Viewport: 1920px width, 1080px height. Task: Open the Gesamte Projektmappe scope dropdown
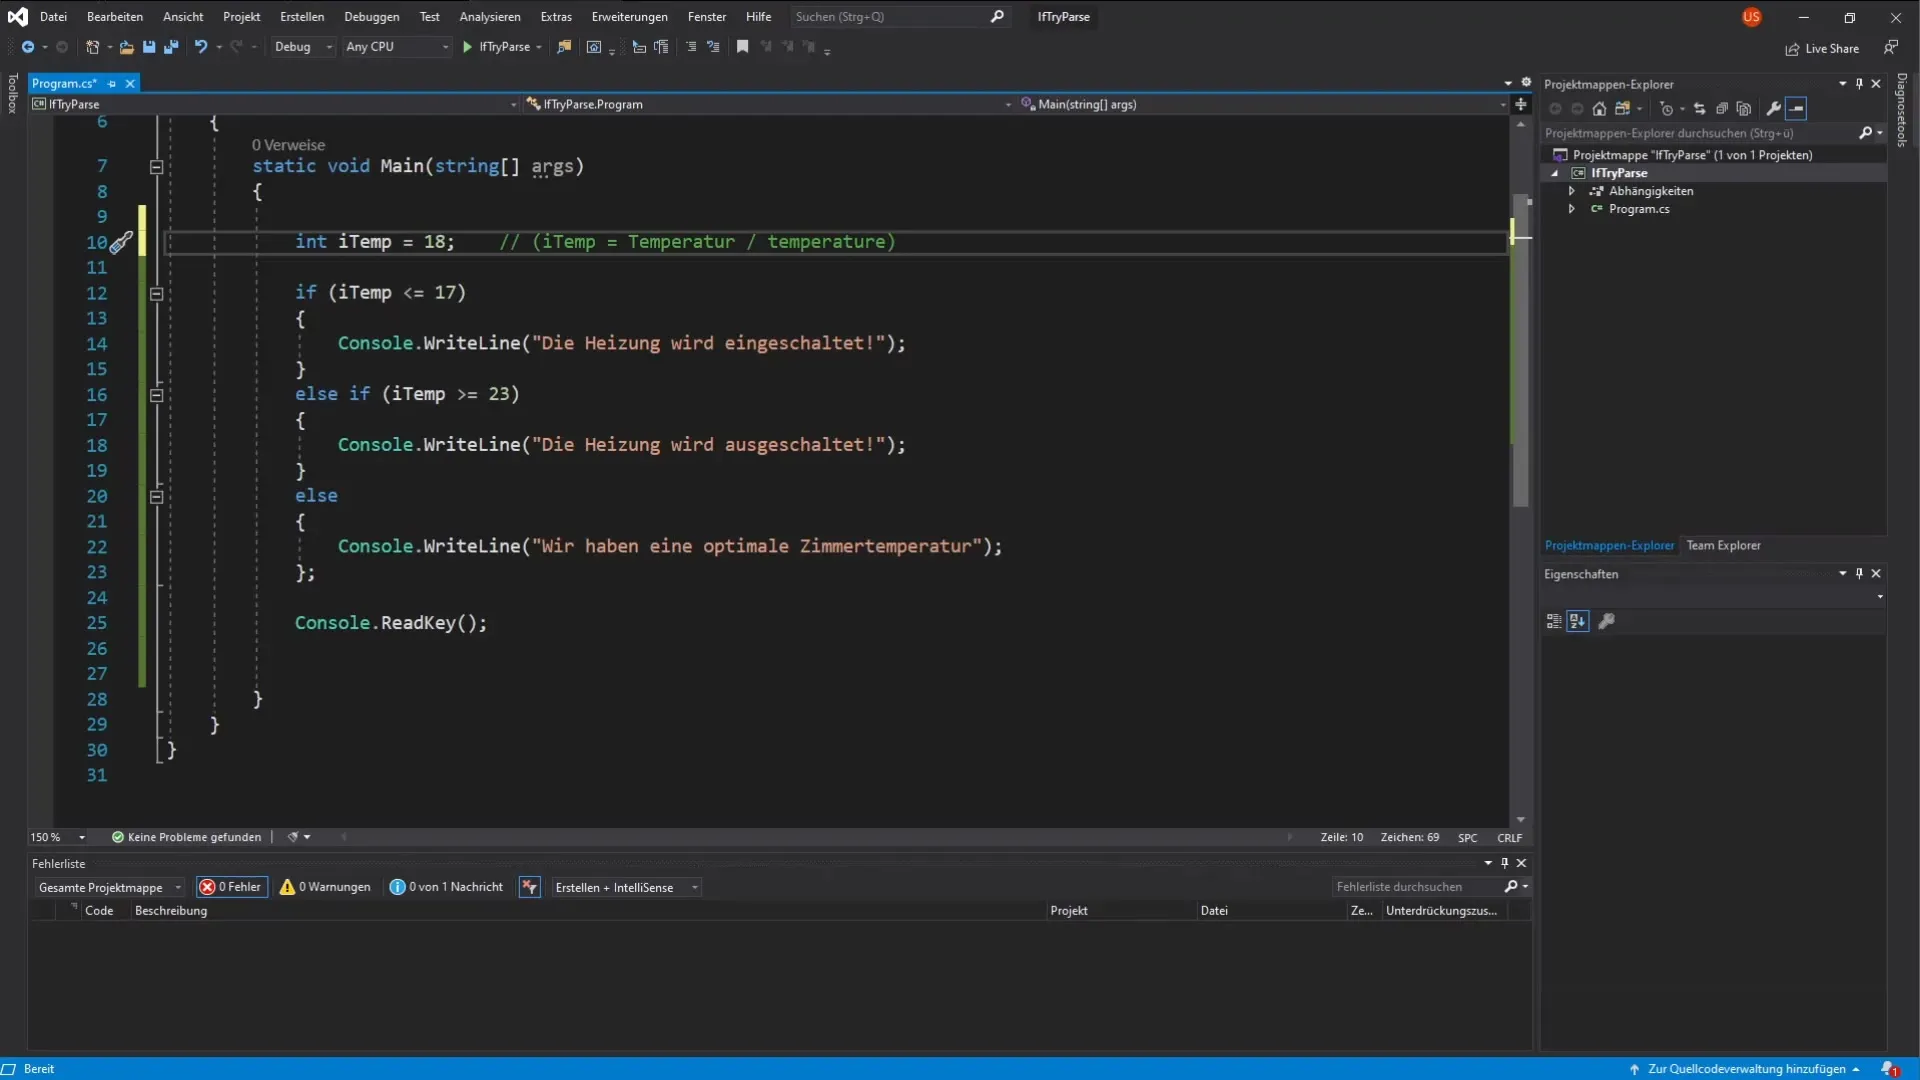(x=109, y=888)
